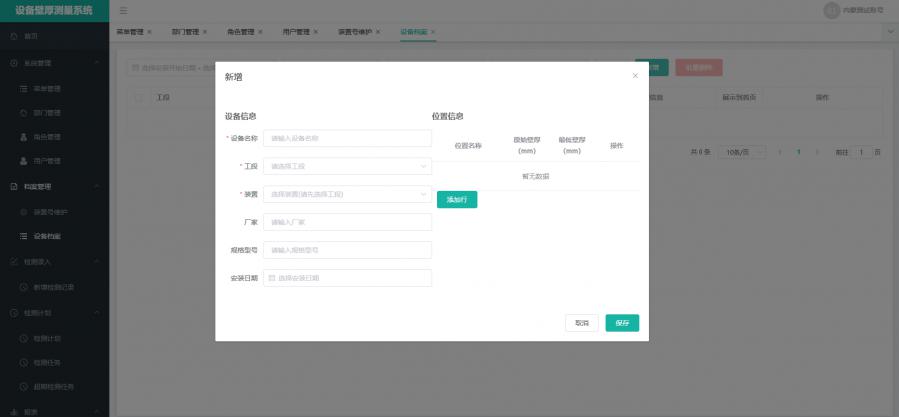This screenshot has width=899, height=417.
Task: Click the 添加行 button
Action: tap(457, 200)
